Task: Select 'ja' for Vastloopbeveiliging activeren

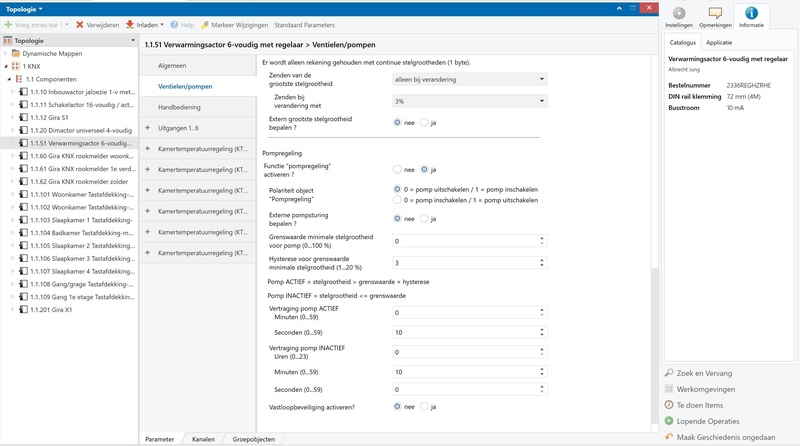Action: [424, 407]
